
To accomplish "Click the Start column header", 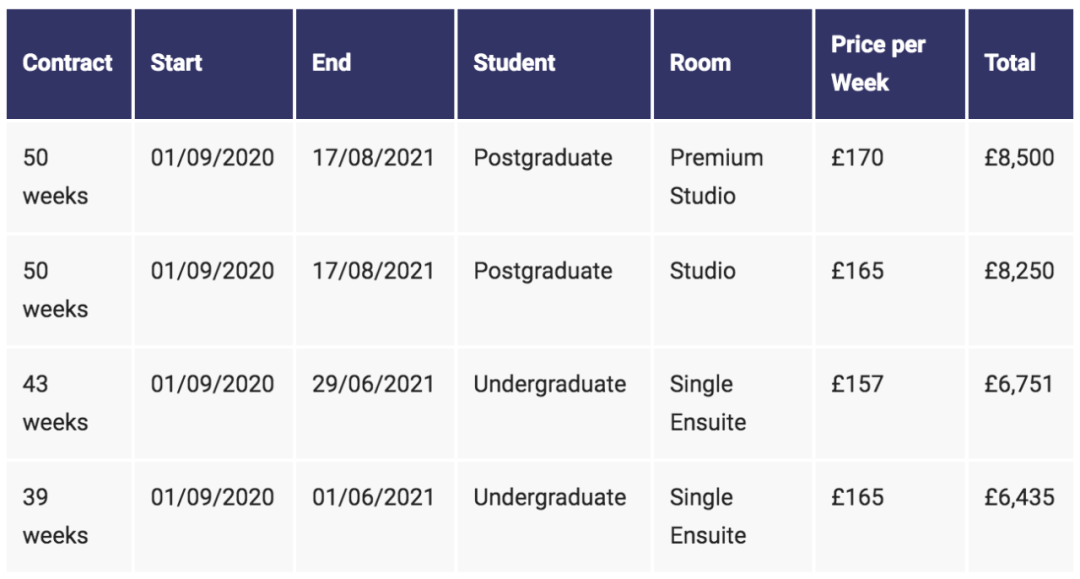I will click(x=214, y=64).
